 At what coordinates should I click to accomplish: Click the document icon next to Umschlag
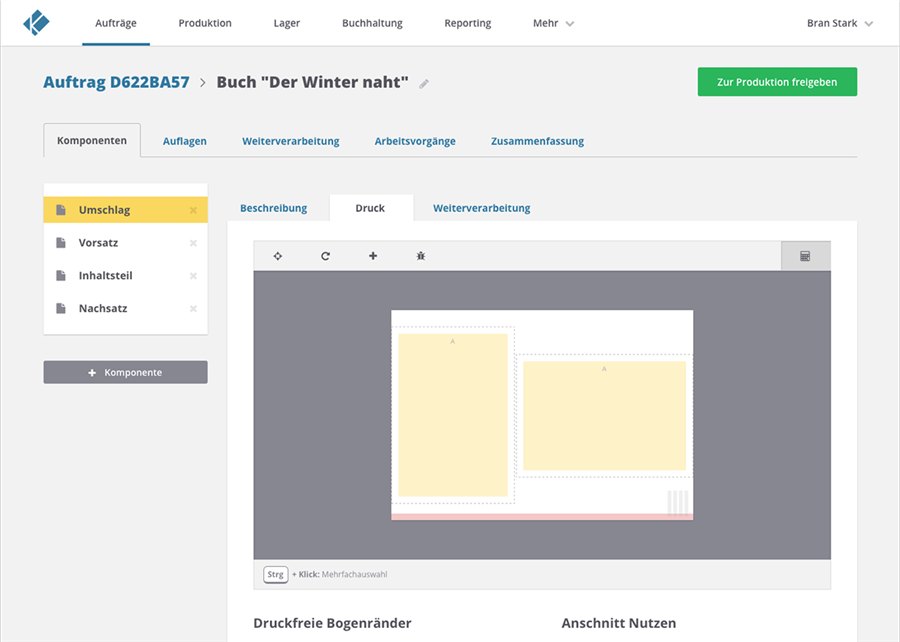pos(61,210)
